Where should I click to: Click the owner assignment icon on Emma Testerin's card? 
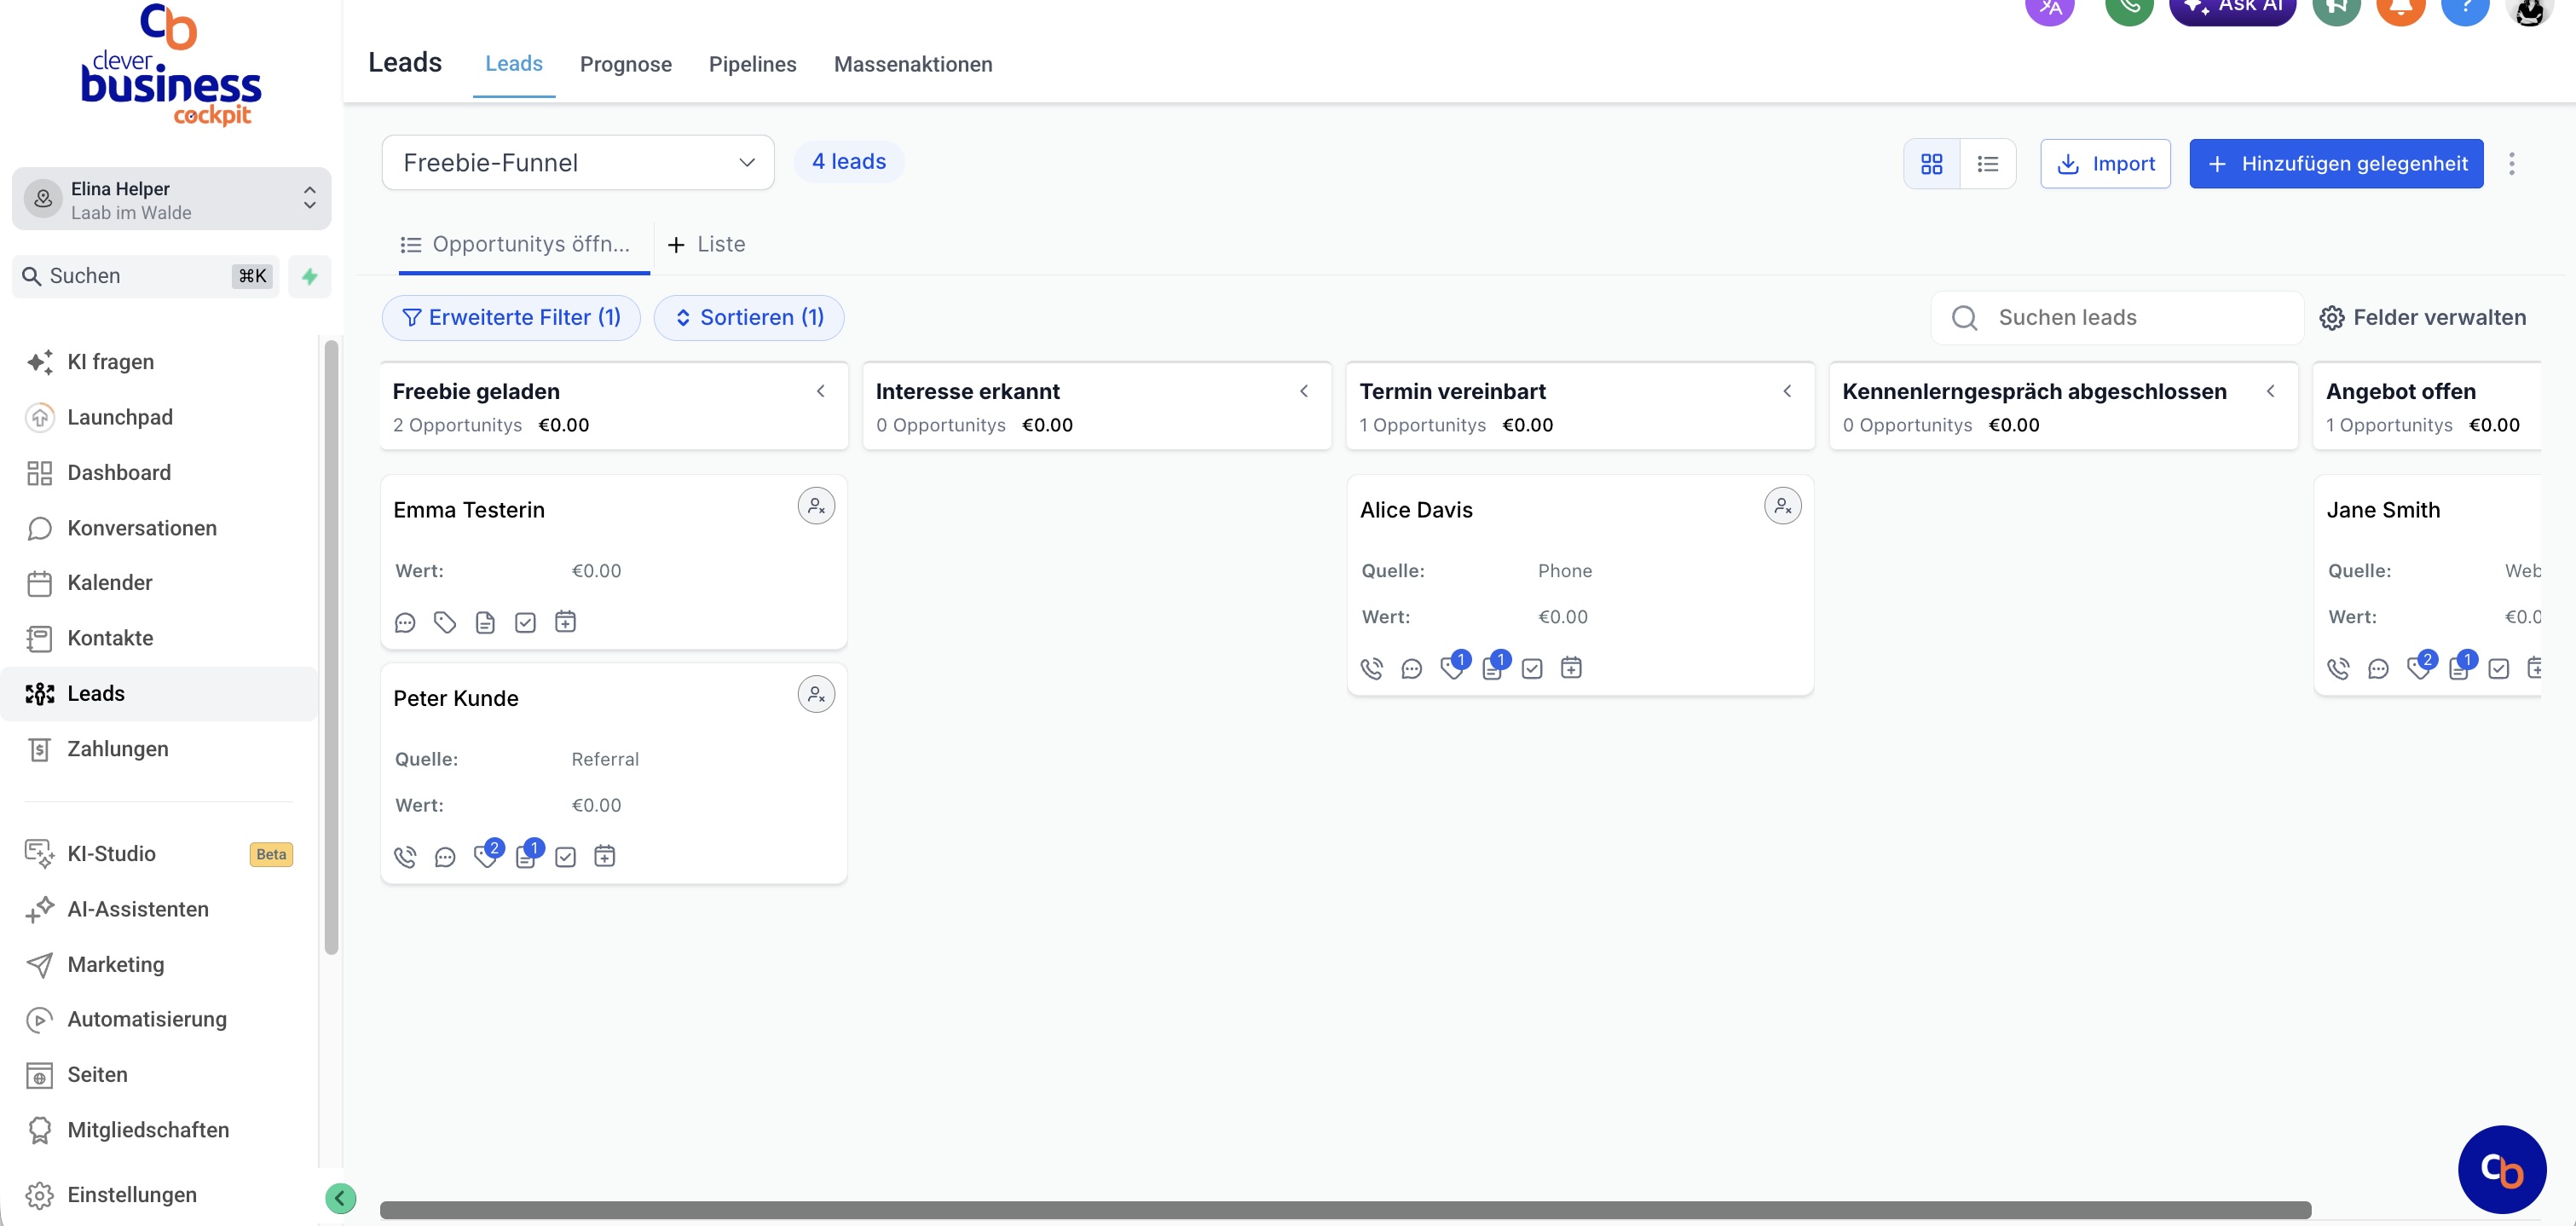click(816, 506)
